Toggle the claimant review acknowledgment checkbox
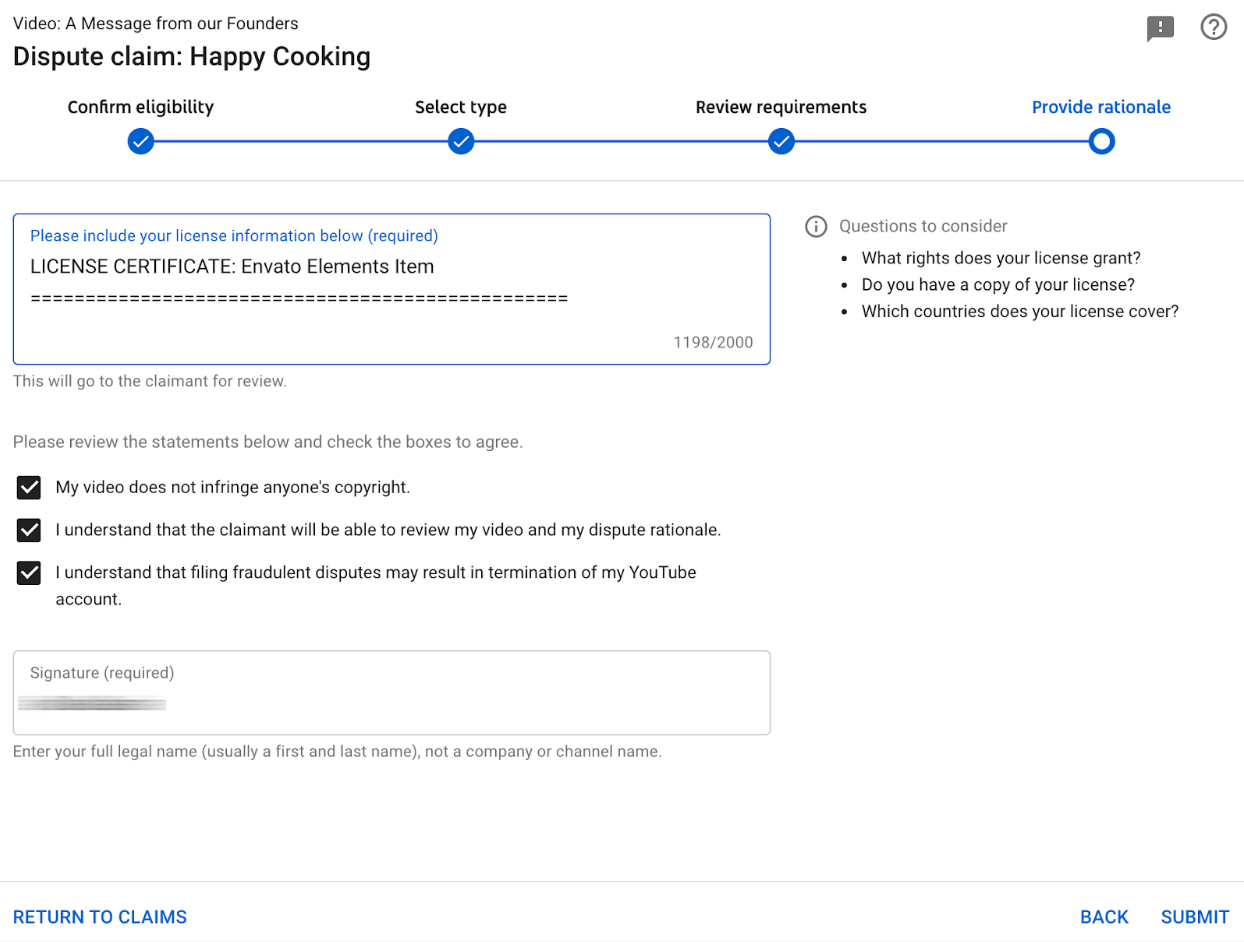 tap(30, 530)
